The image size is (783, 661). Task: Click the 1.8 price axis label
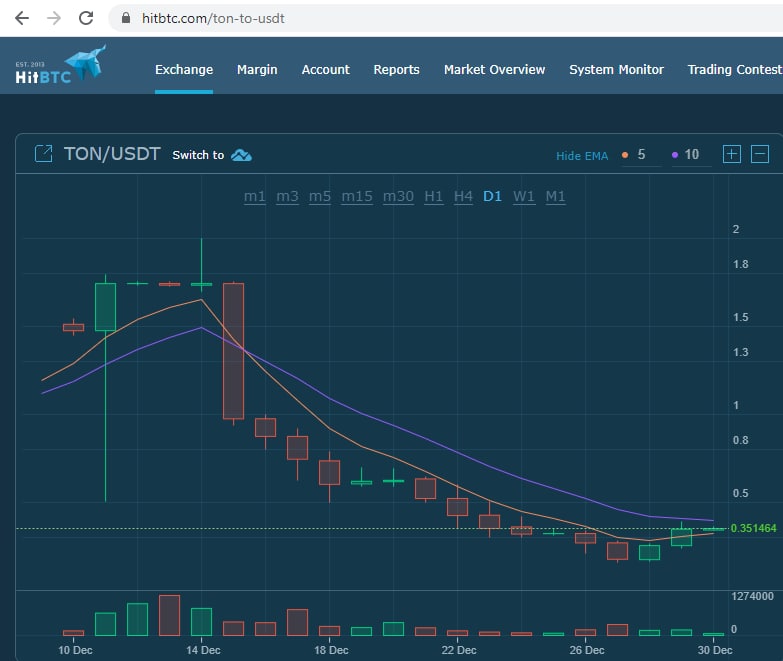[x=741, y=264]
